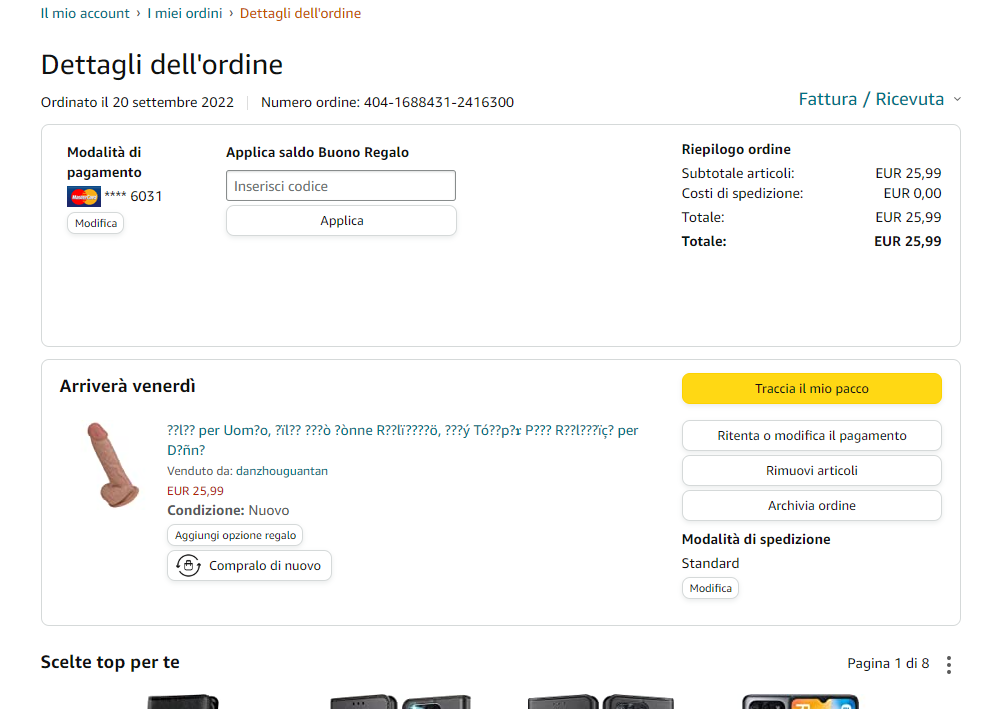Viewport: 1008px width, 709px height.
Task: Click 'Dettagli dell'ordine' breadcrumb text
Action: [300, 13]
